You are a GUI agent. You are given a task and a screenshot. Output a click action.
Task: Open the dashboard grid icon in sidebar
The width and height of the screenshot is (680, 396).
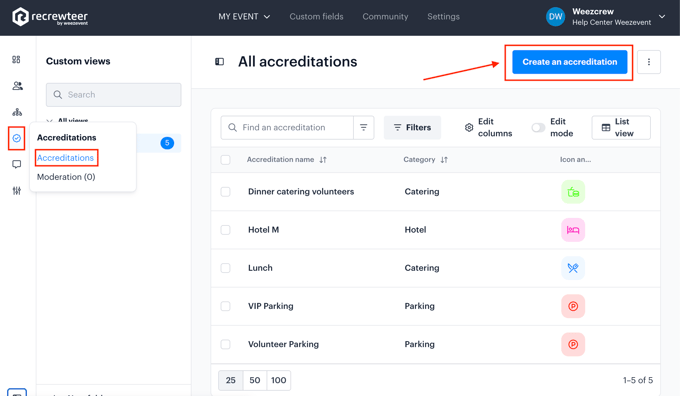16,59
